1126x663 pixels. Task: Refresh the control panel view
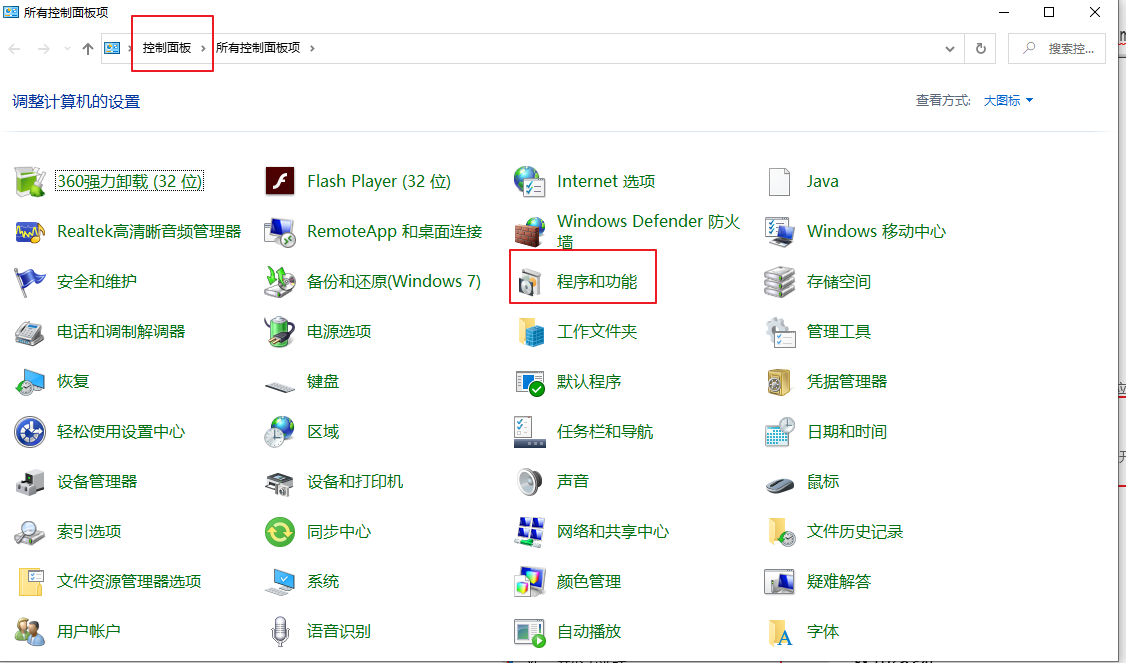980,49
